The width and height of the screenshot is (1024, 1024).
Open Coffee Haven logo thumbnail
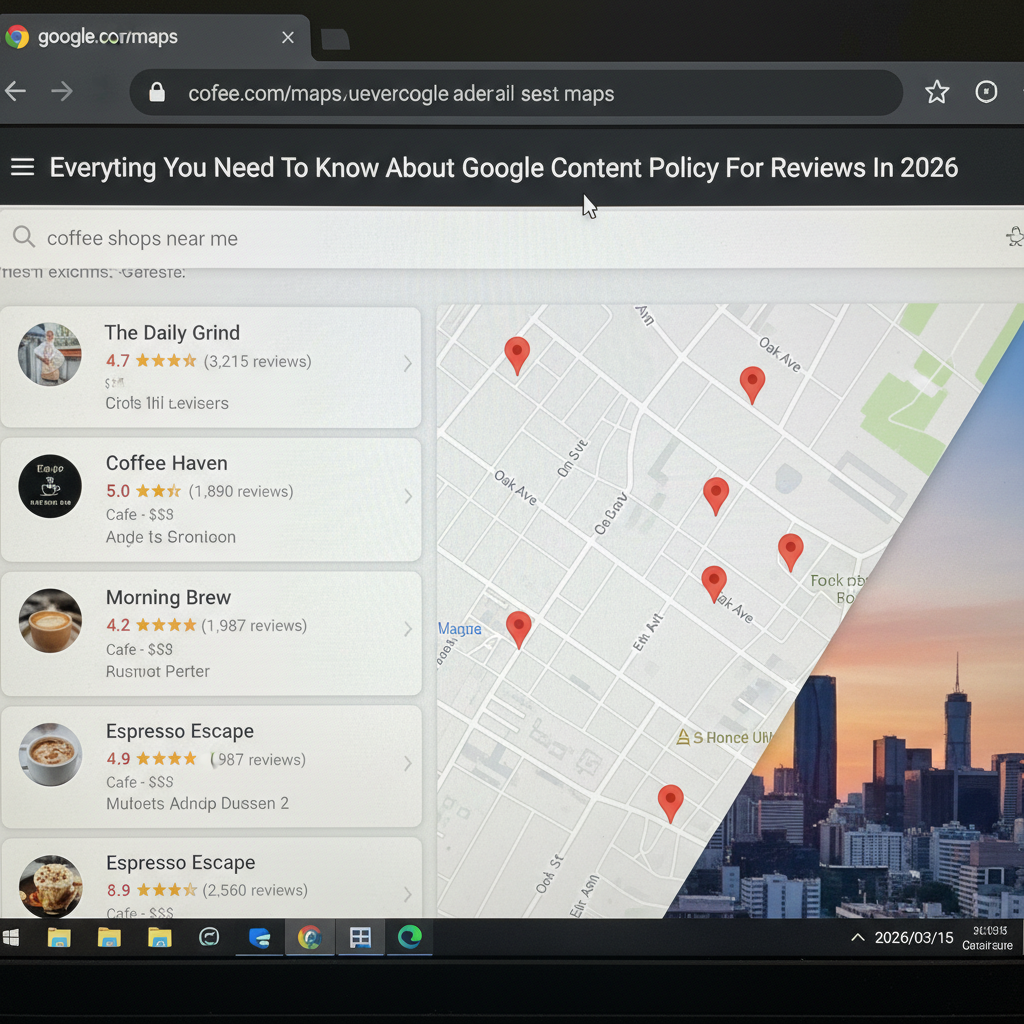tap(50, 486)
